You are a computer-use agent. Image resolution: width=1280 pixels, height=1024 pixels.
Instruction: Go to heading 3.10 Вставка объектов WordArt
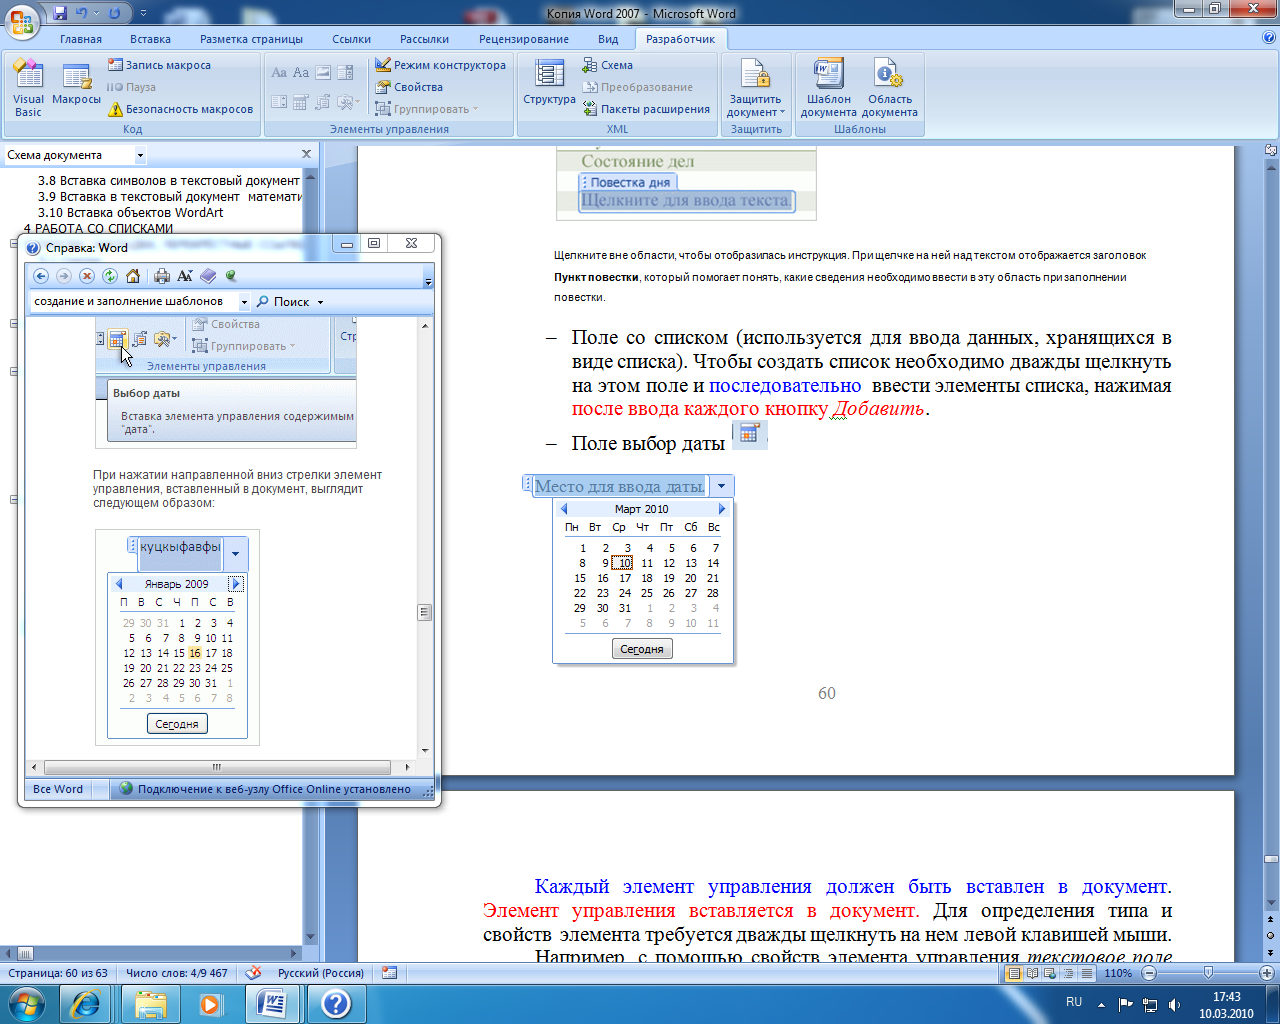pos(130,212)
